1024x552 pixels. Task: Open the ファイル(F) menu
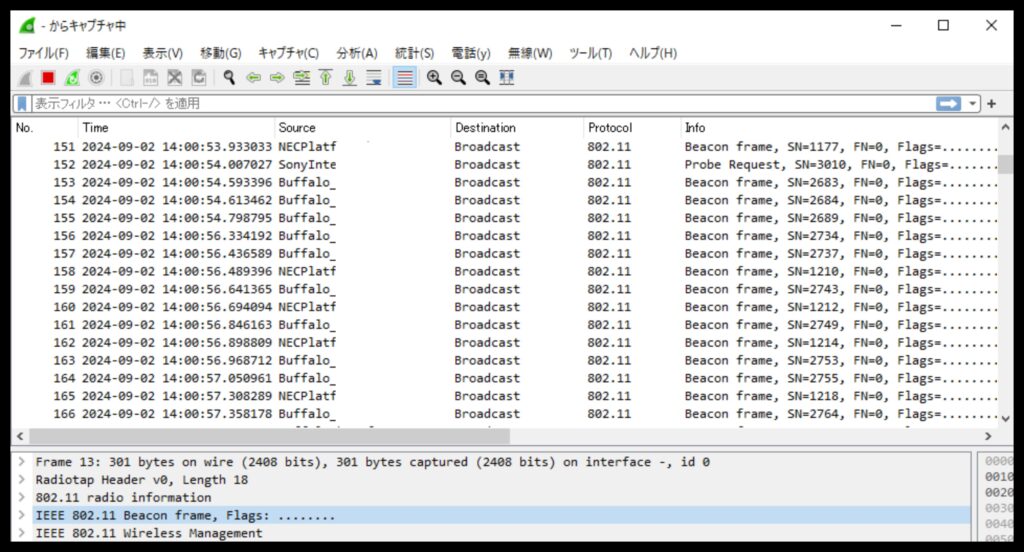pyautogui.click(x=43, y=53)
